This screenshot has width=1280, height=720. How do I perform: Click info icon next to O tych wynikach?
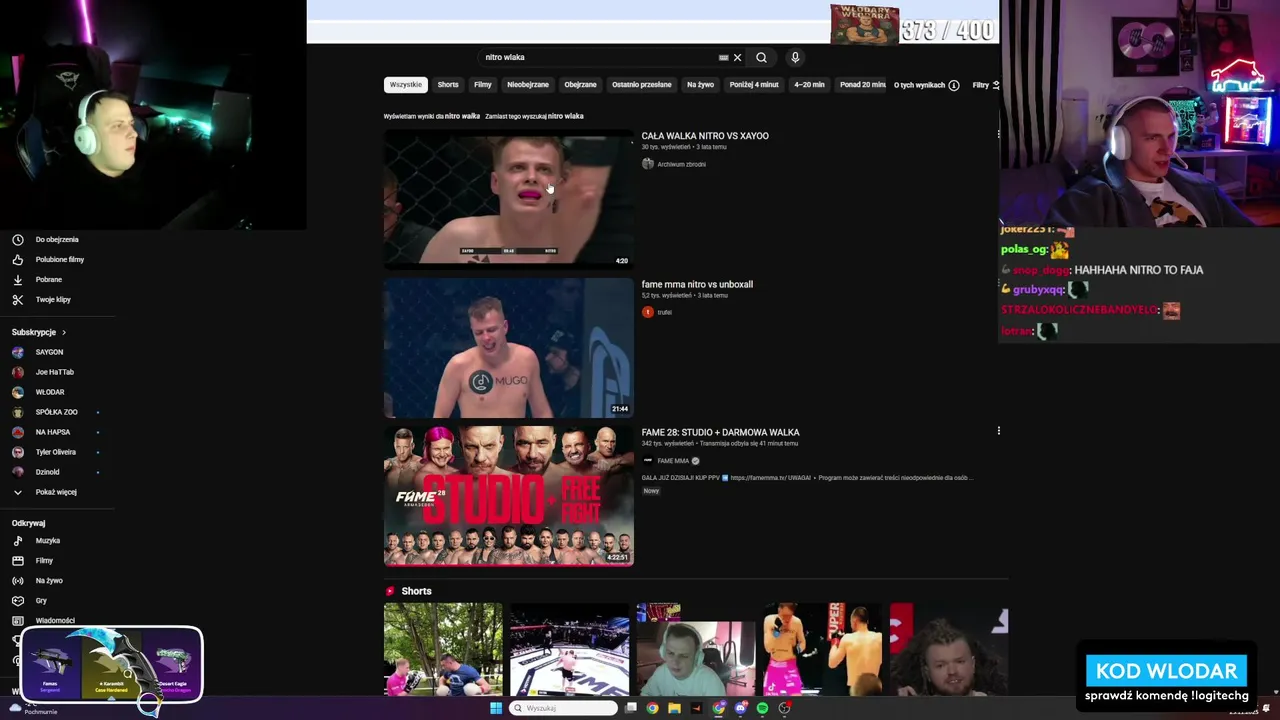(954, 85)
